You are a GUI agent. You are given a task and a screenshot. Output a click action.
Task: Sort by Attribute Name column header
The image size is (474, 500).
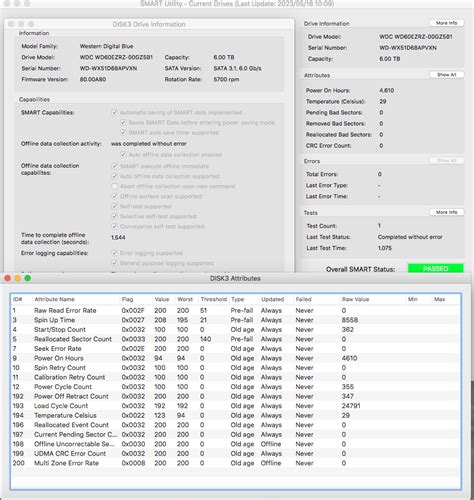76,299
